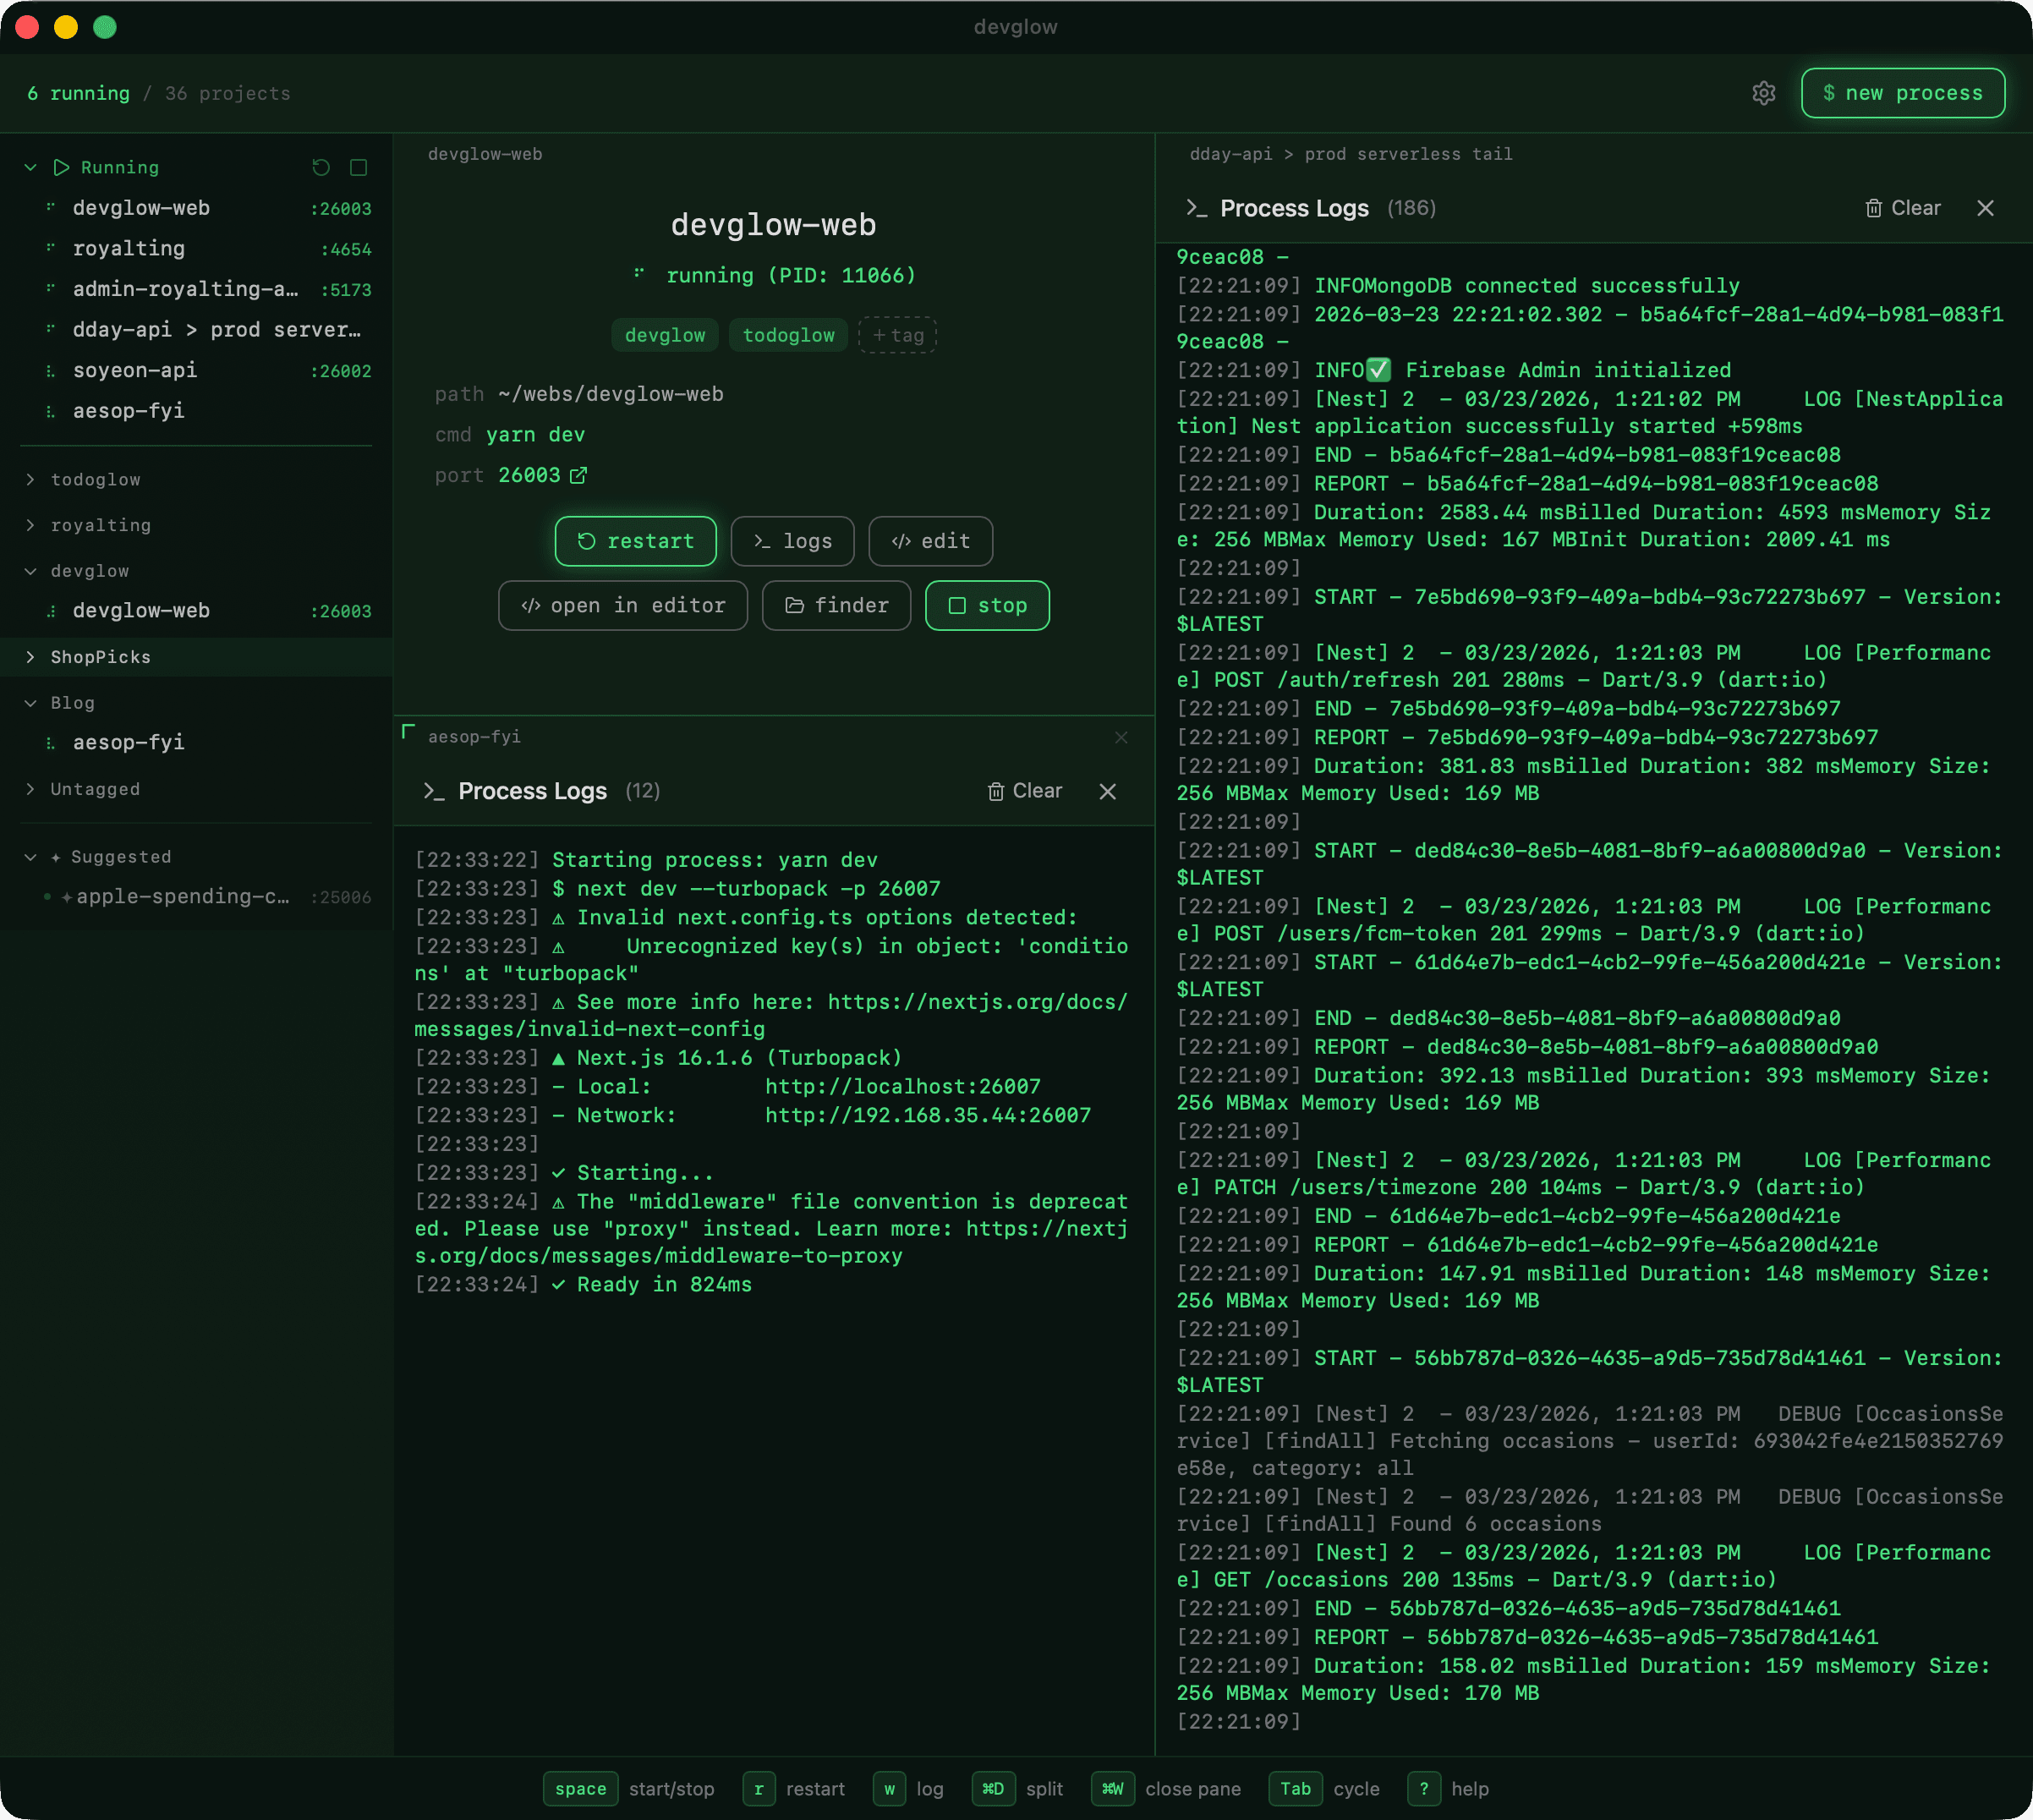Click the space start/stop shortcut hint
2033x1820 pixels.
tap(629, 1789)
